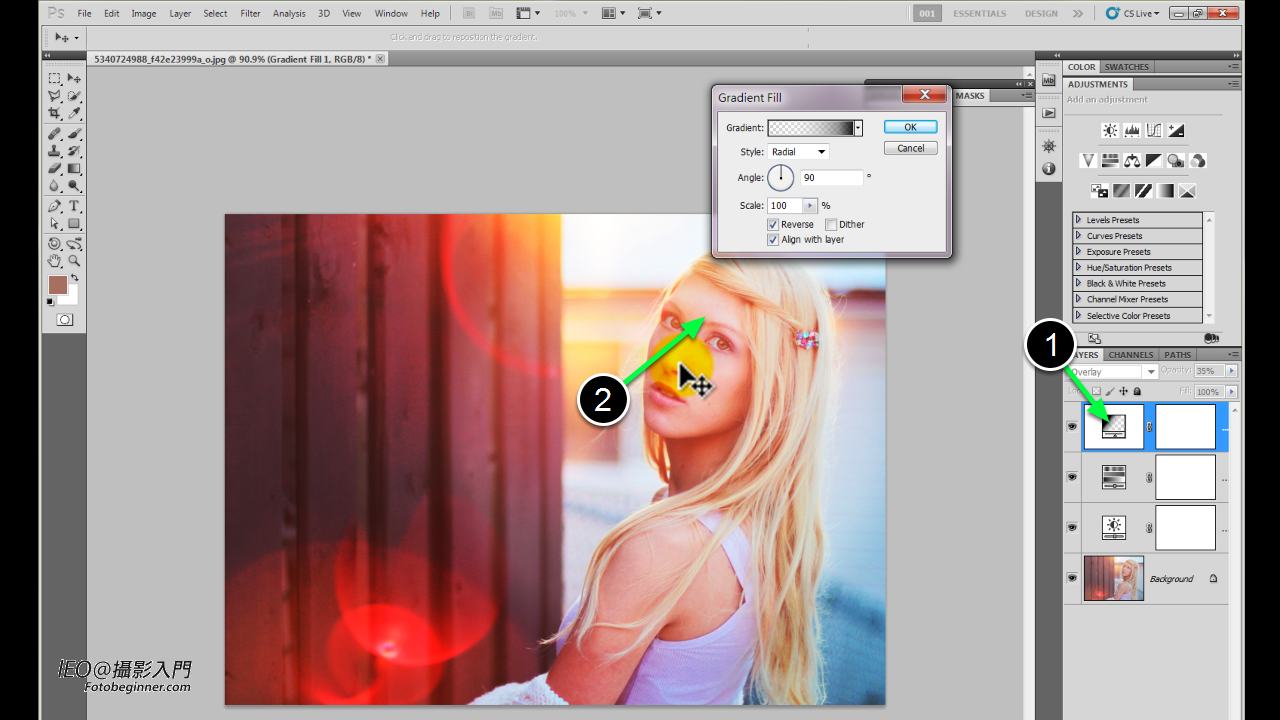
Task: Toggle lock transparent pixels icon
Action: tap(1096, 391)
